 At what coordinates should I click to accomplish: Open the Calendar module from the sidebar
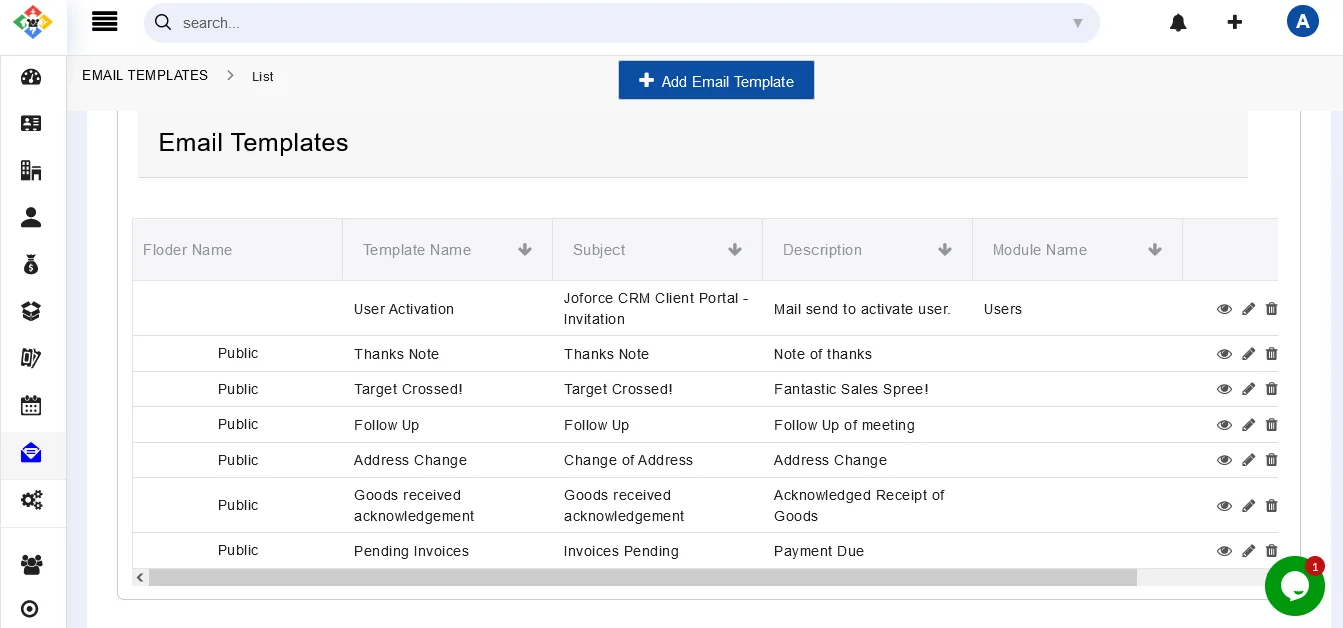click(x=31, y=405)
